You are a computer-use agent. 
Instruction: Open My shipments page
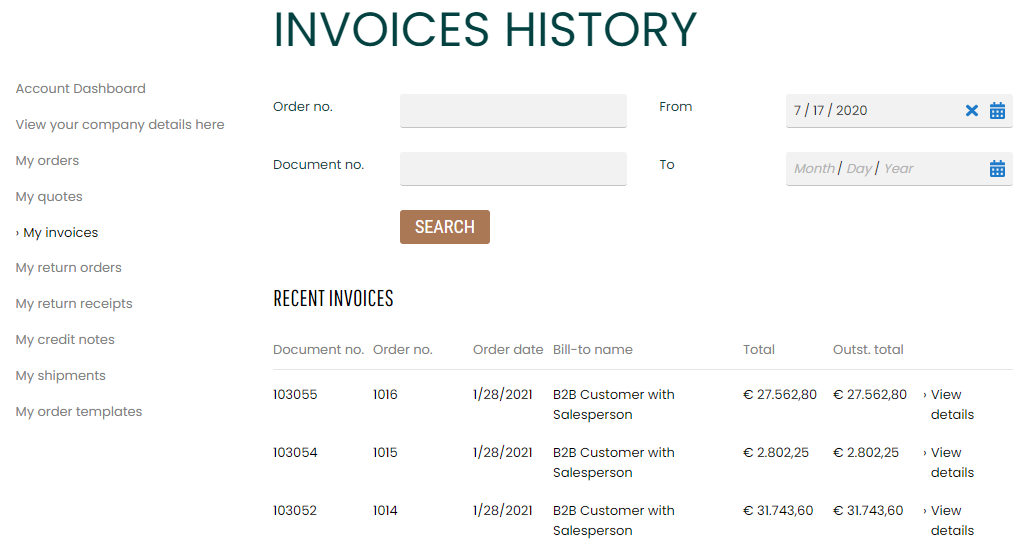[x=60, y=375]
